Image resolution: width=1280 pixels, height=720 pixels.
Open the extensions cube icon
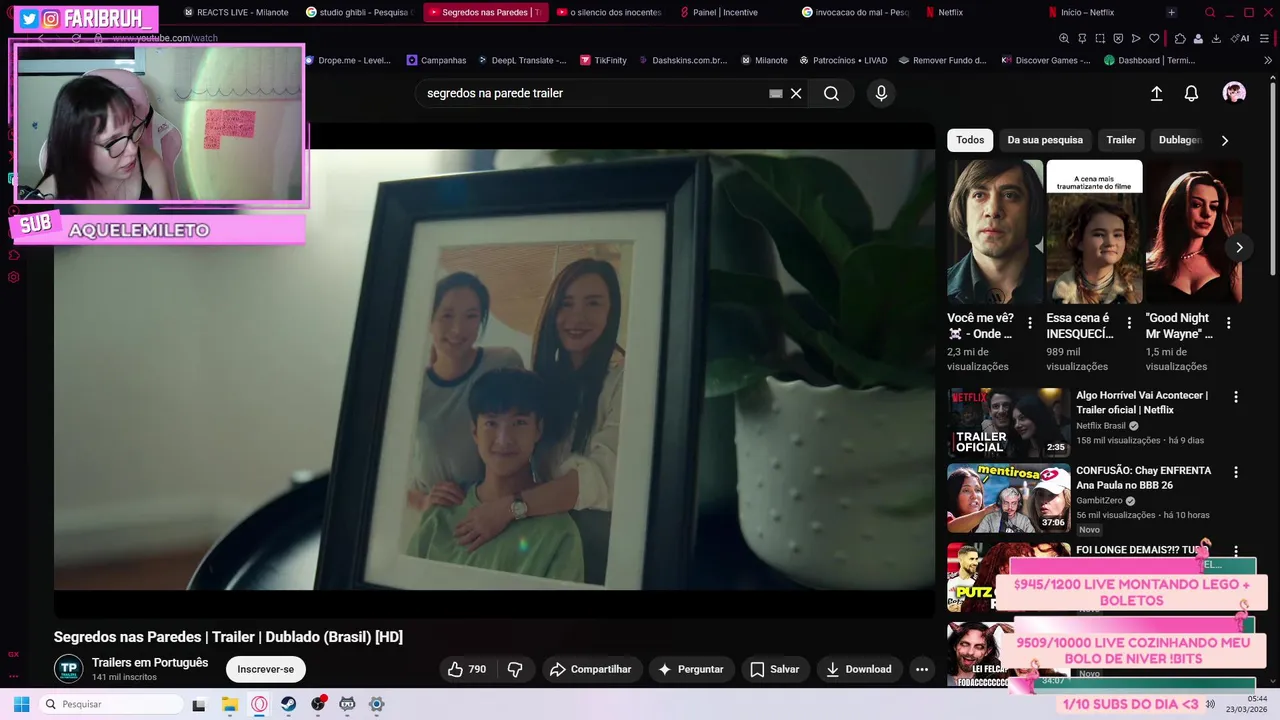[x=1180, y=39]
